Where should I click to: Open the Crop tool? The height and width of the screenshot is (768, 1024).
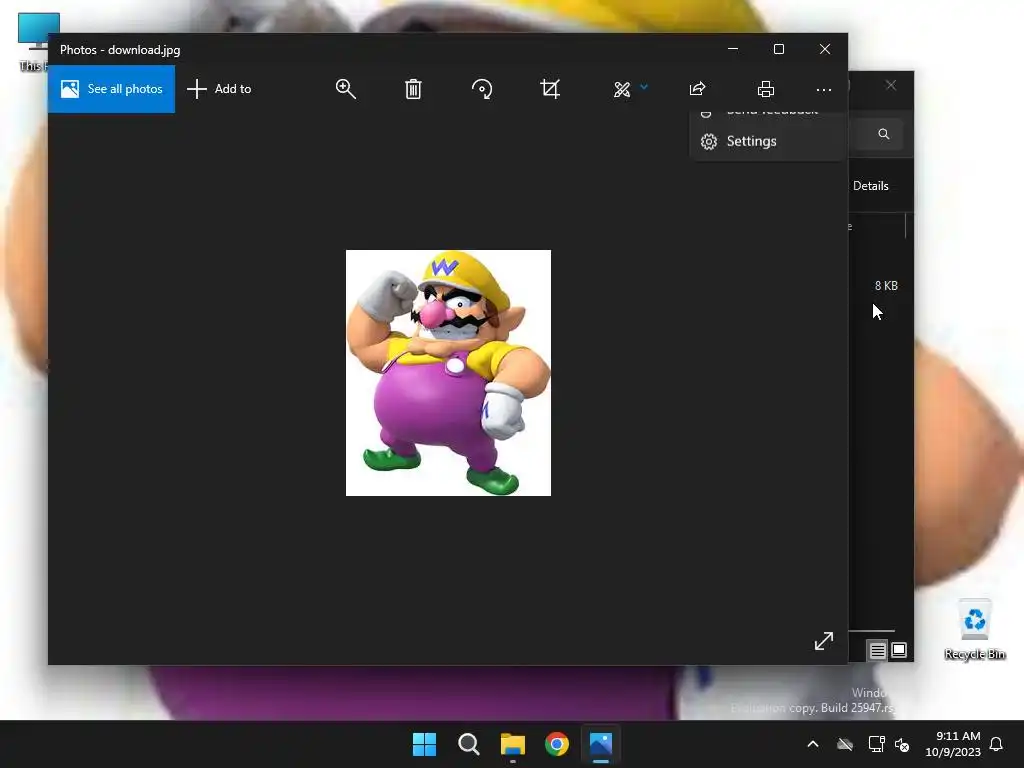tap(550, 89)
